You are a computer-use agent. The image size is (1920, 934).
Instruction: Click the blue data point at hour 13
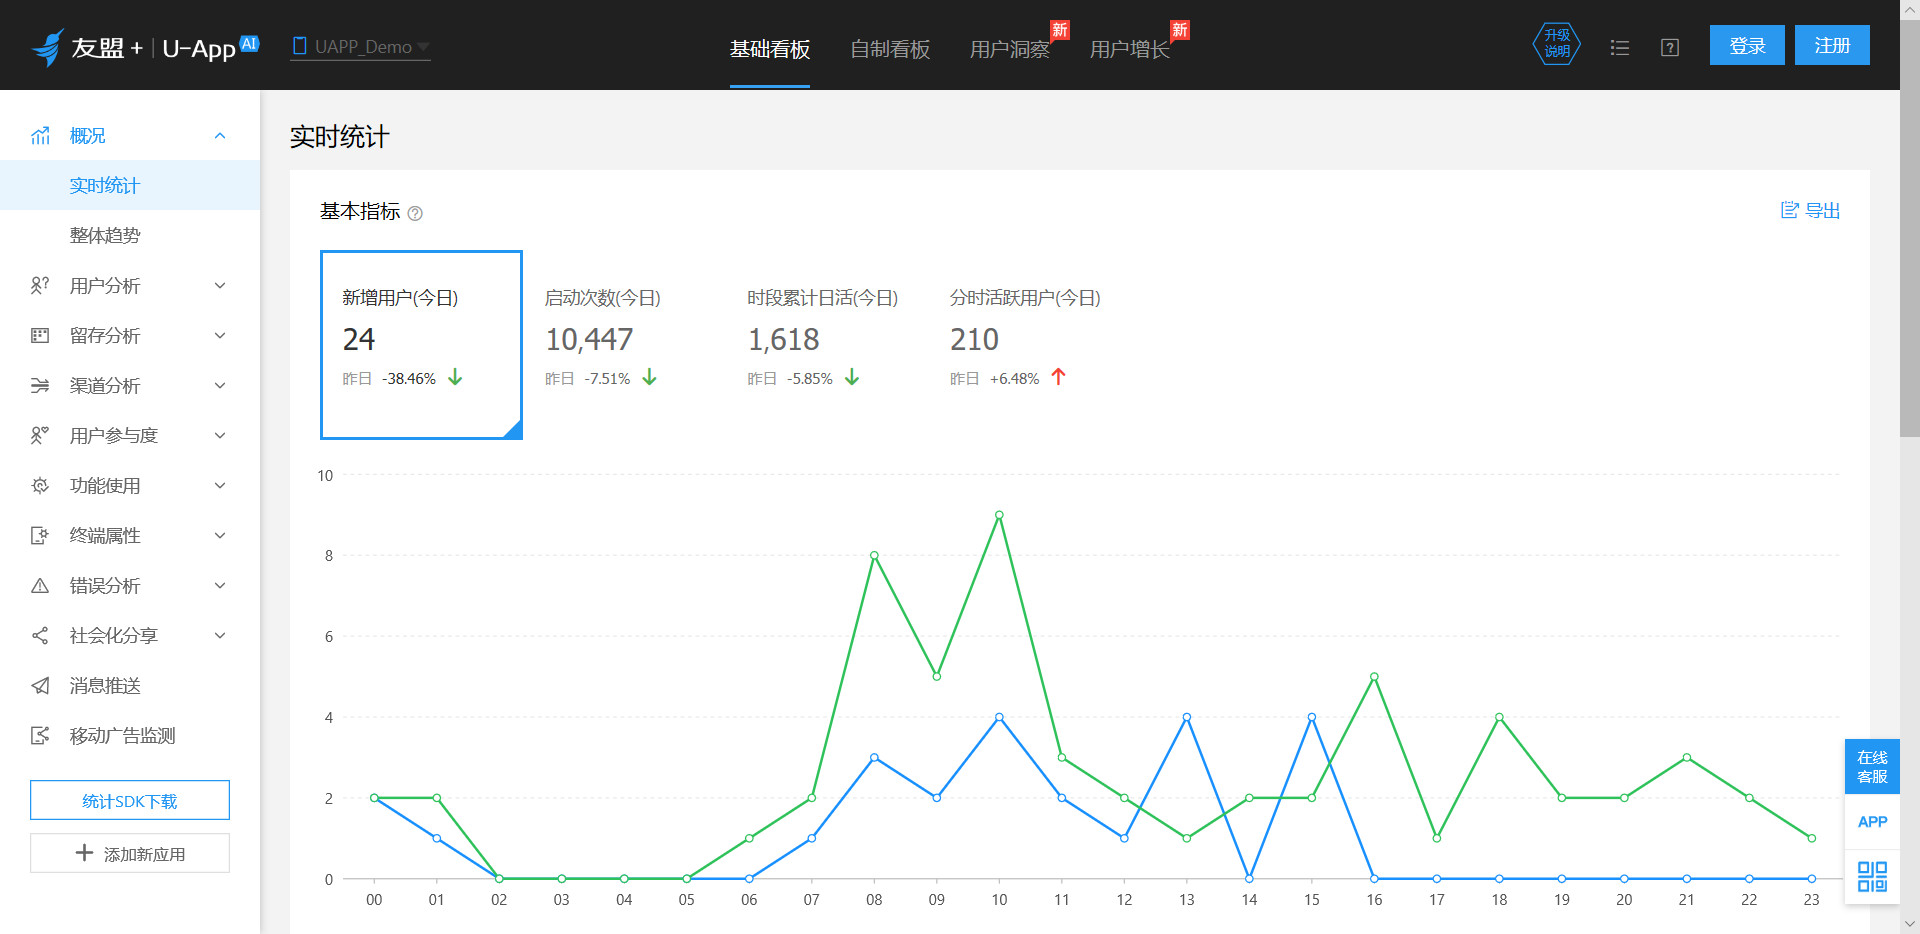(1186, 717)
